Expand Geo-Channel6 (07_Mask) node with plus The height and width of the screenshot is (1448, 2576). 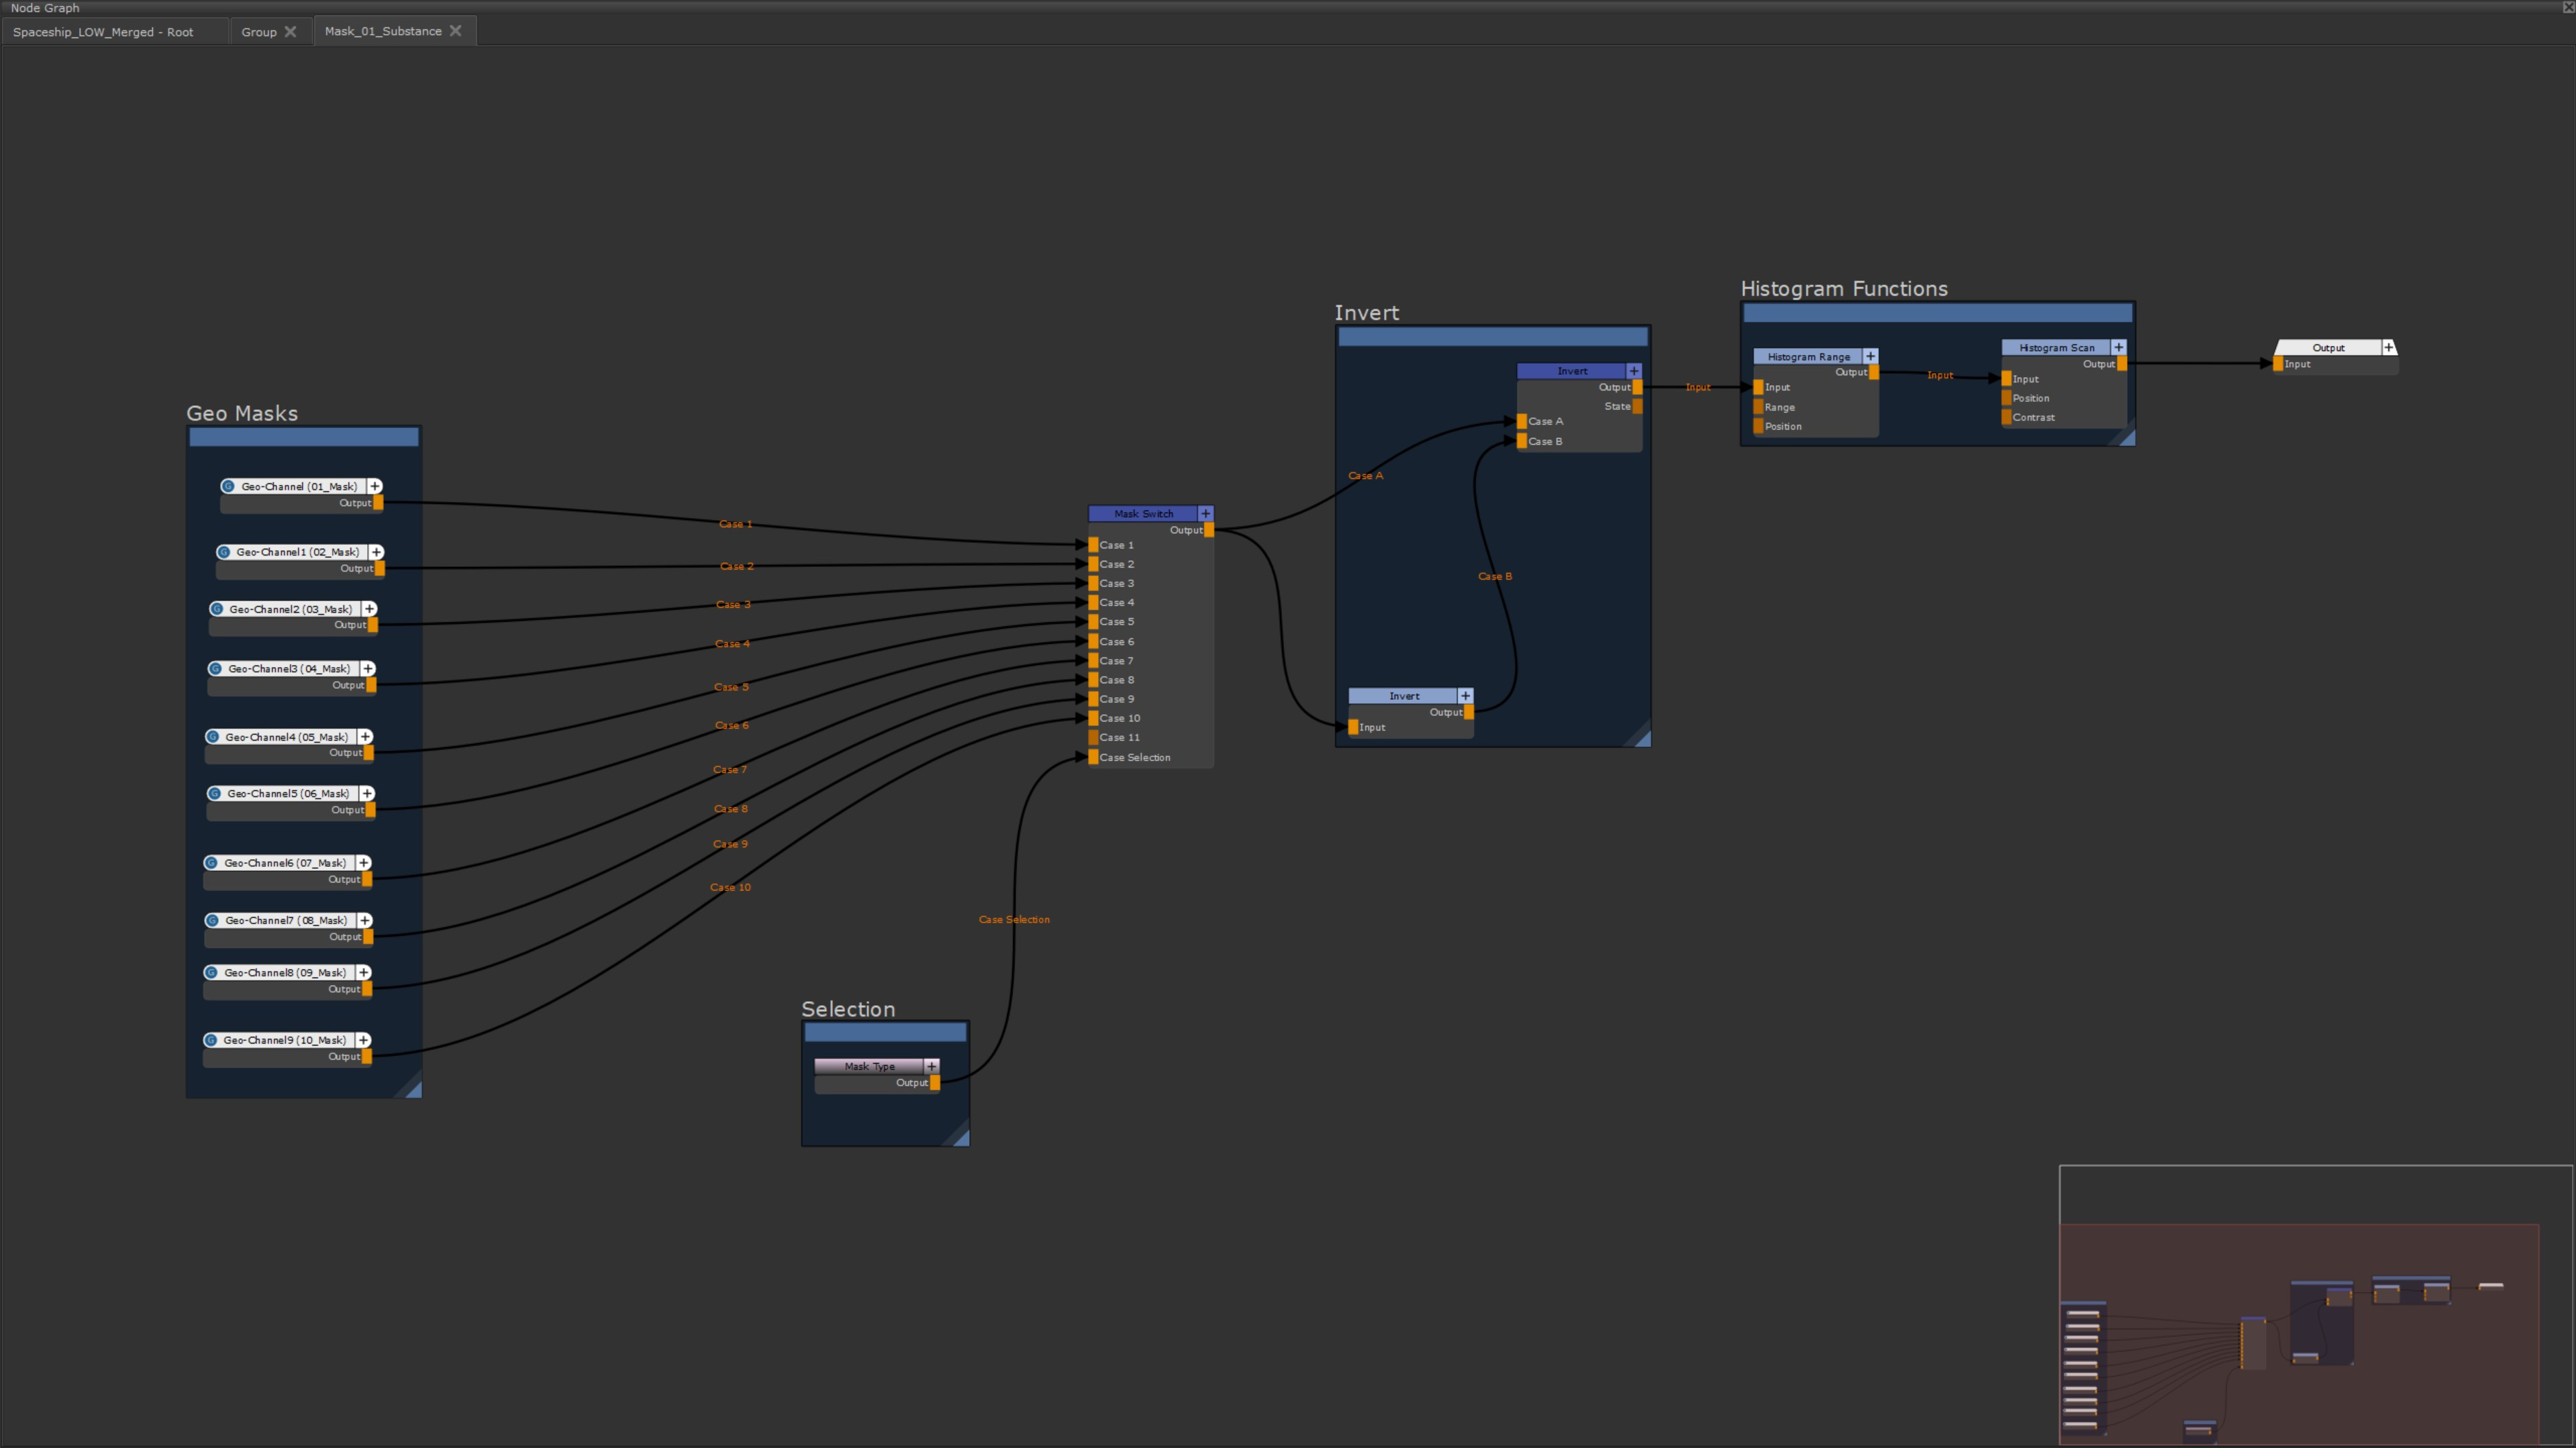tap(364, 863)
